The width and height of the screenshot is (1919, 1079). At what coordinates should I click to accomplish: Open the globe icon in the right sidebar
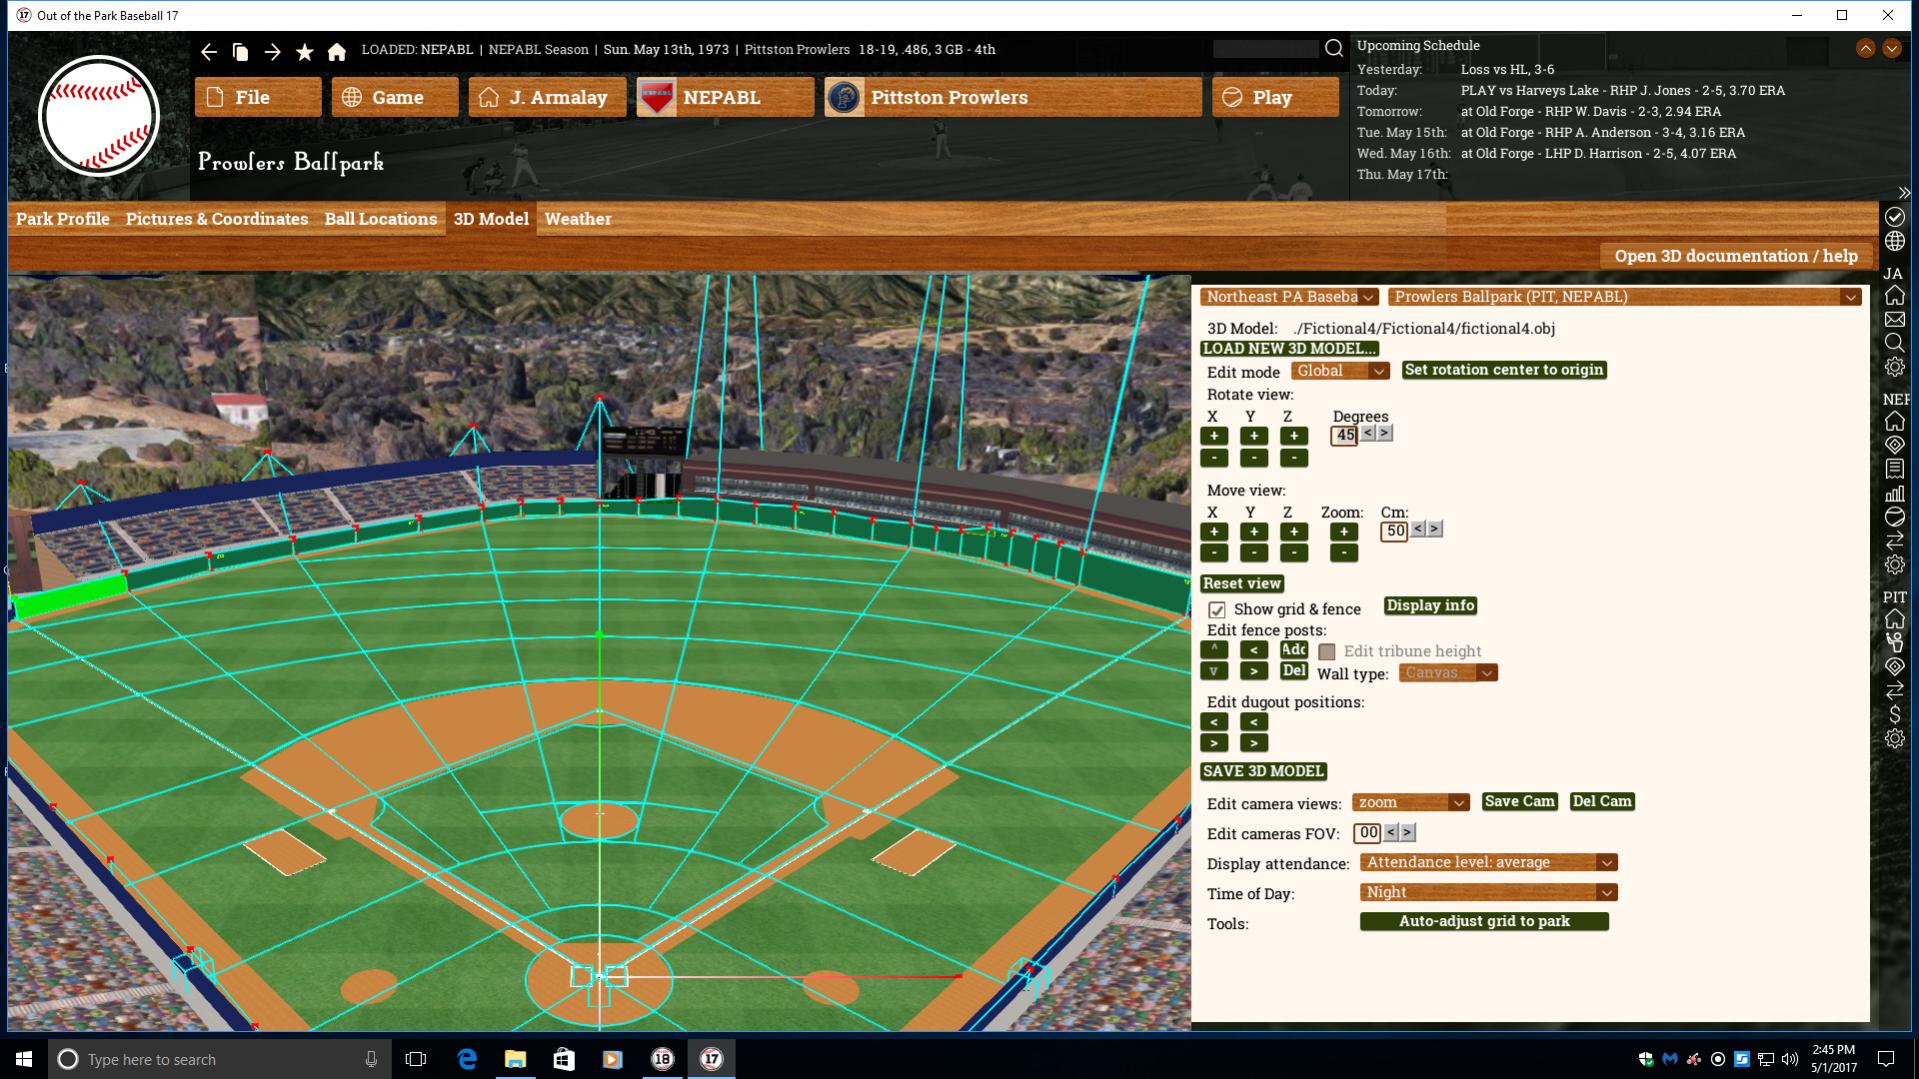point(1895,240)
